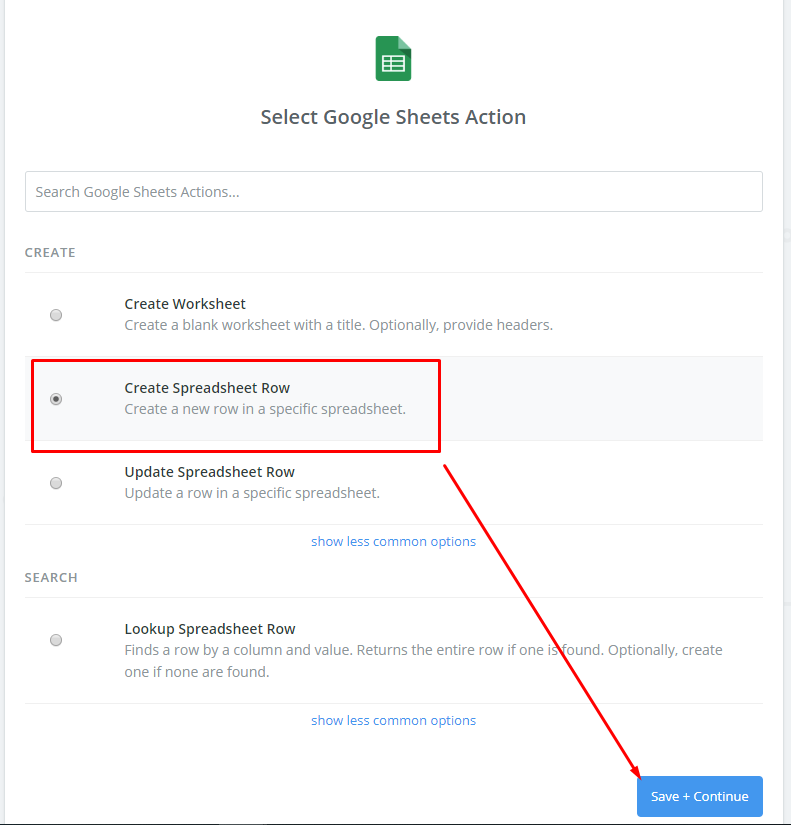Click the 'Create a blank worksheet' description

tap(338, 325)
